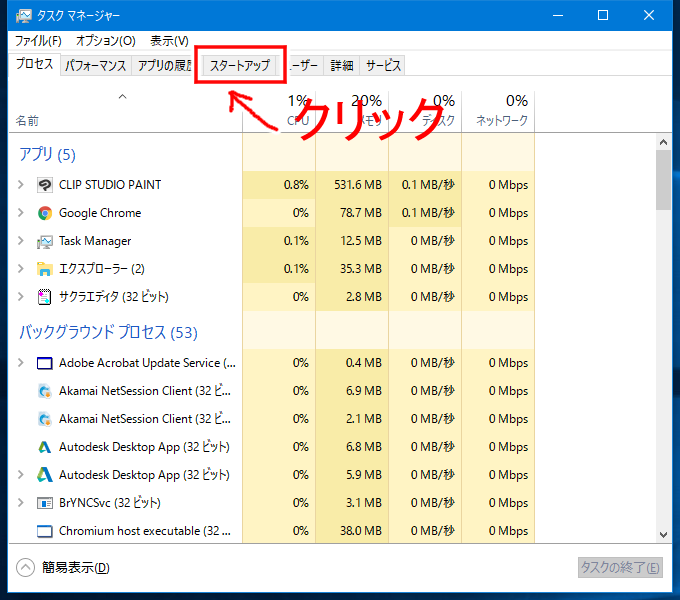Viewport: 680px width, 600px height.
Task: Click the サクラエディタ notepad icon
Action: pyautogui.click(x=44, y=297)
